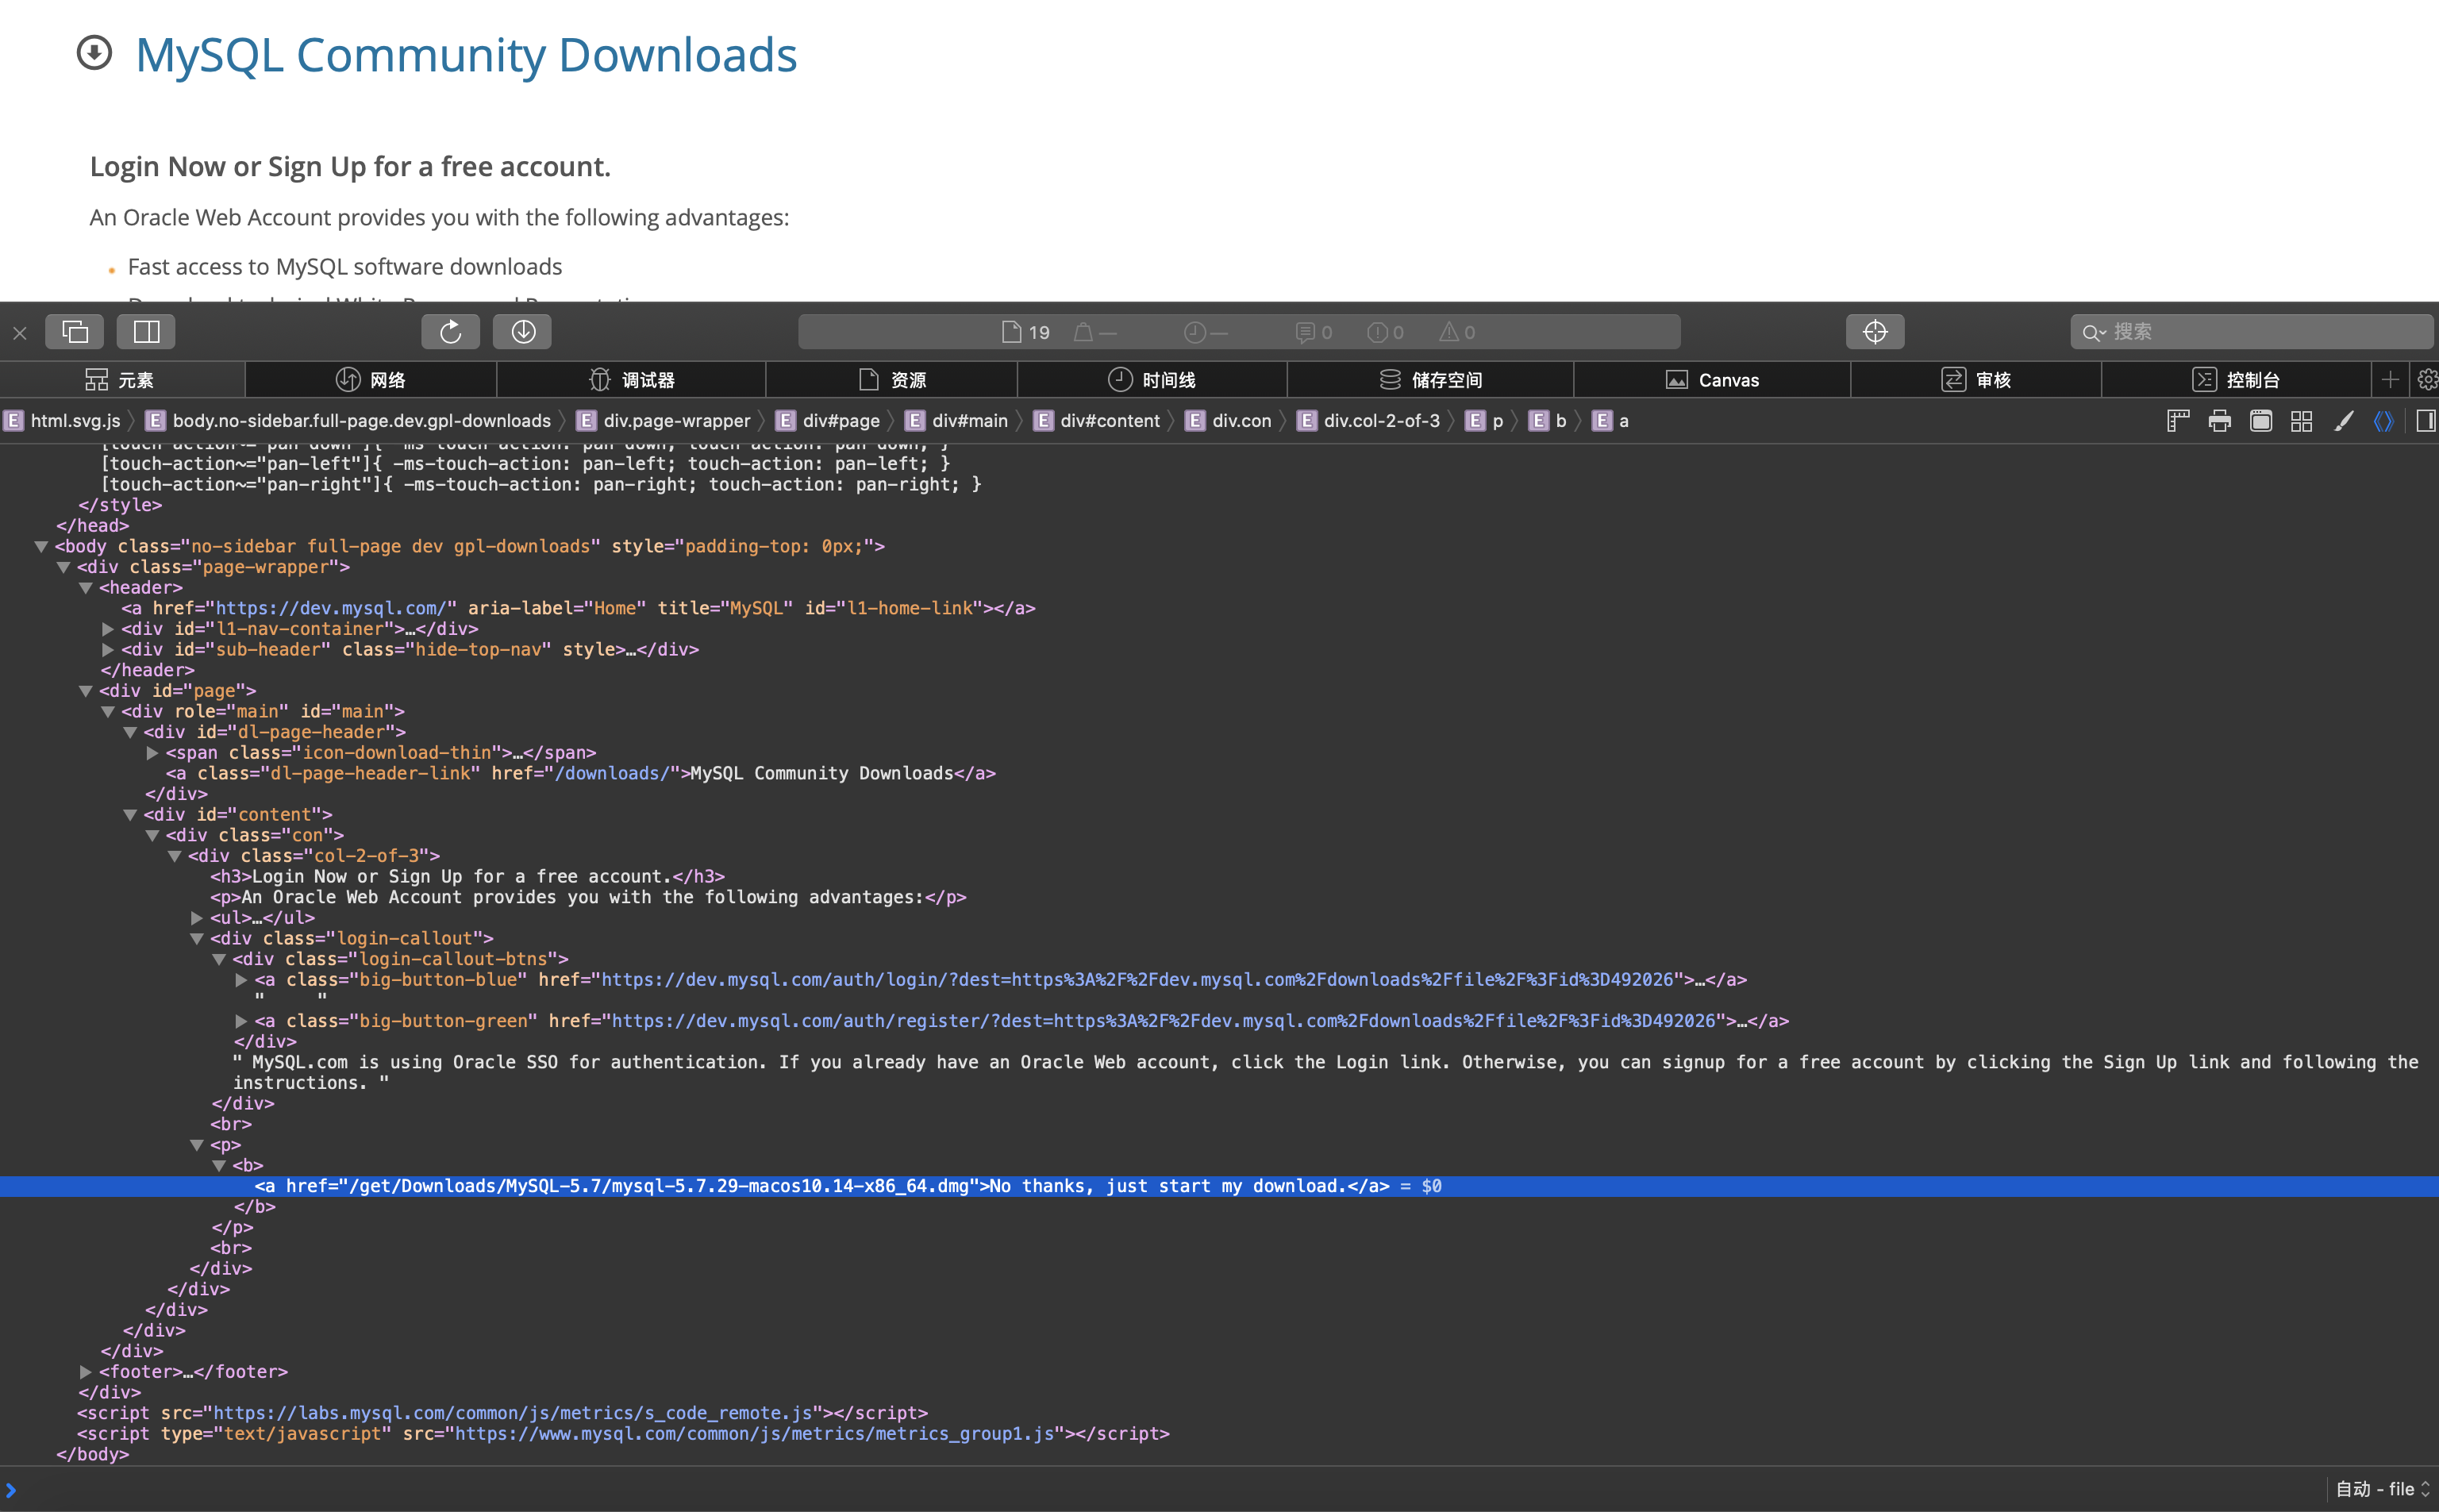Select div#content breadcrumb
The height and width of the screenshot is (1512, 2439).
[x=1097, y=421]
